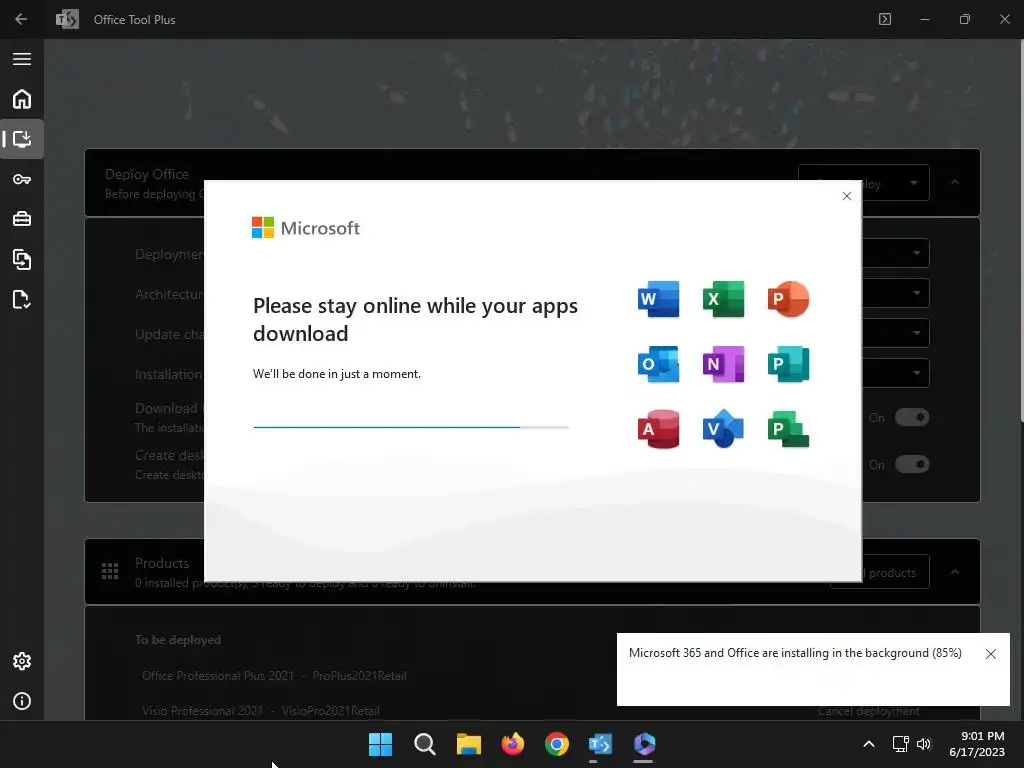1024x768 pixels.
Task: Open taskbar Search
Action: [424, 744]
